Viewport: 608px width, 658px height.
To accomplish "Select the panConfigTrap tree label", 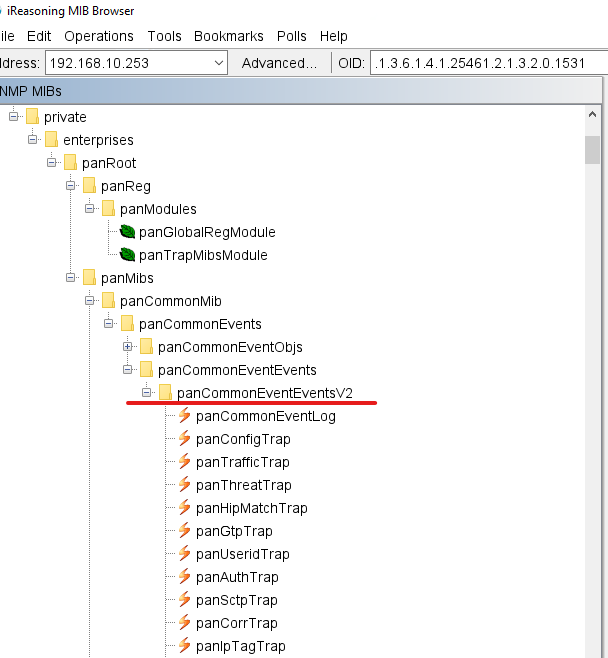I will [x=243, y=439].
